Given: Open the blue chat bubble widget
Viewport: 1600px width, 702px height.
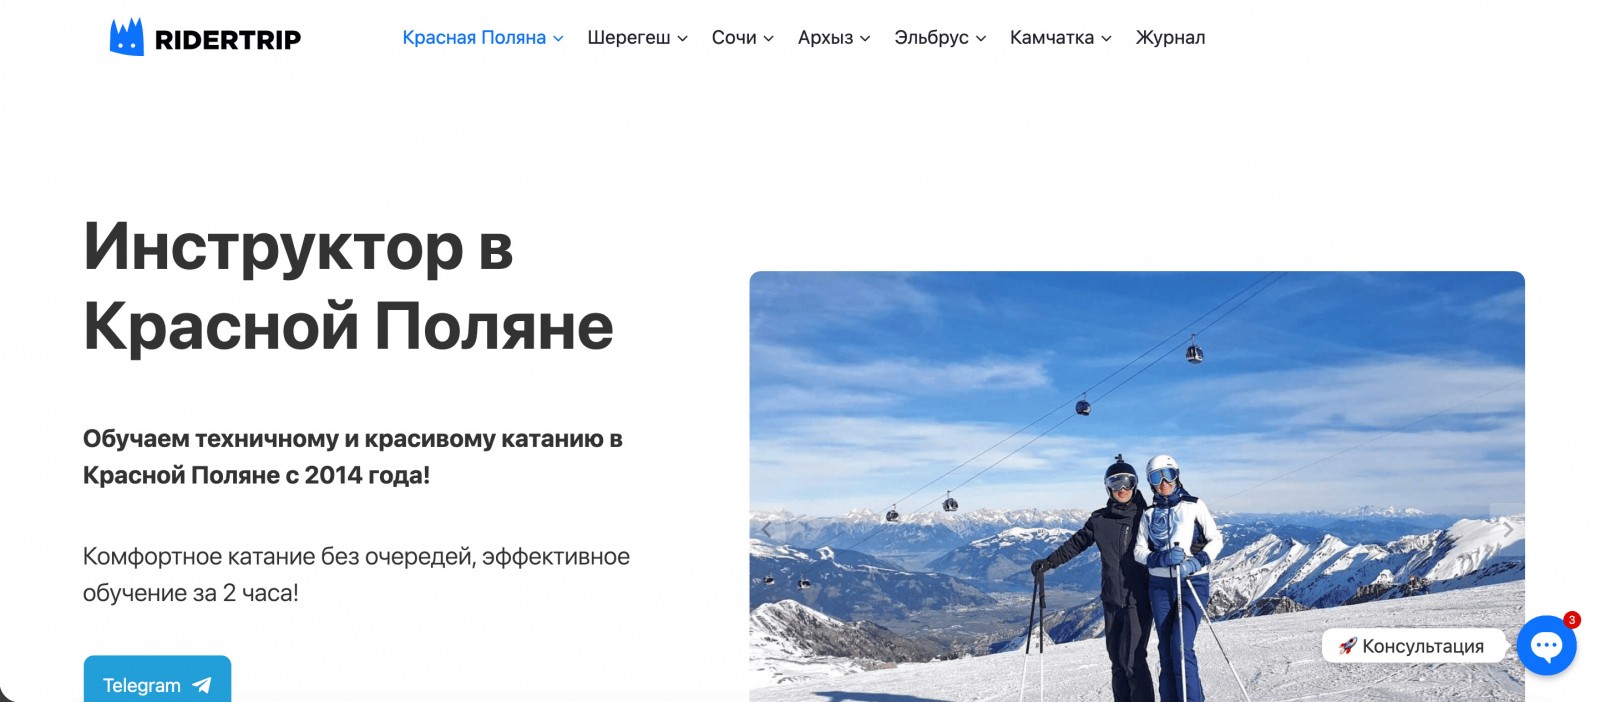Looking at the screenshot, I should [1546, 645].
